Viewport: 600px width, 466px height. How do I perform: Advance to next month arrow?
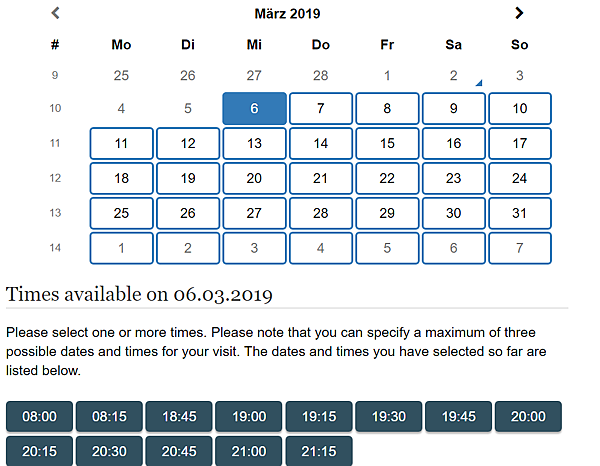point(519,13)
